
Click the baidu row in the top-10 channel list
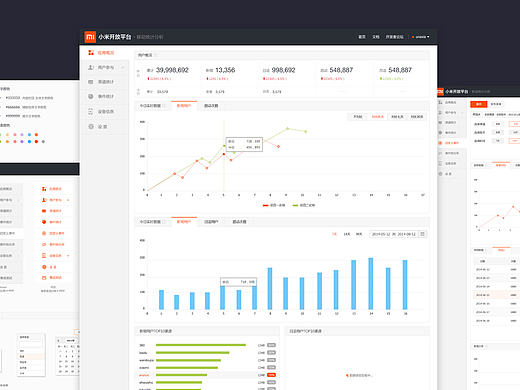point(207,353)
